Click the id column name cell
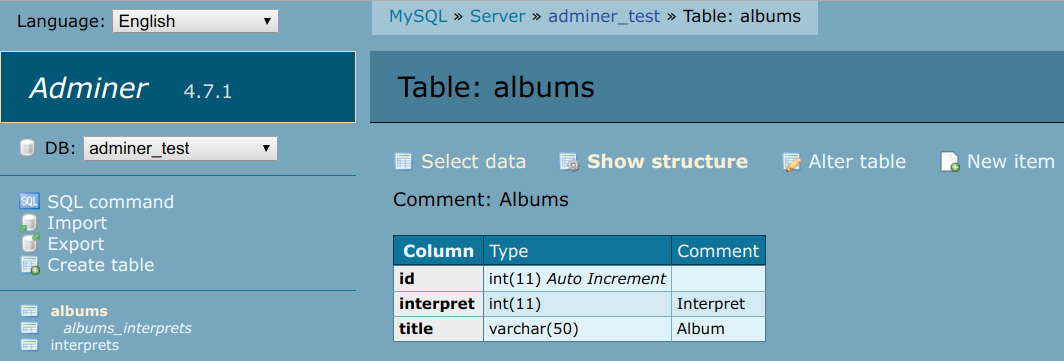 point(438,278)
